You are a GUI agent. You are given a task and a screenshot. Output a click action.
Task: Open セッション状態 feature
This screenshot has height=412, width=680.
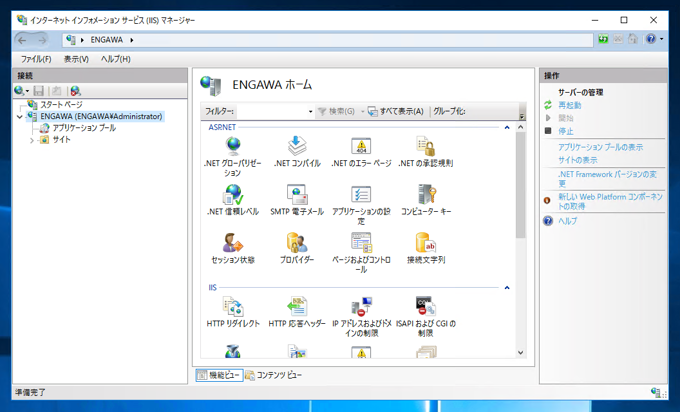click(233, 249)
